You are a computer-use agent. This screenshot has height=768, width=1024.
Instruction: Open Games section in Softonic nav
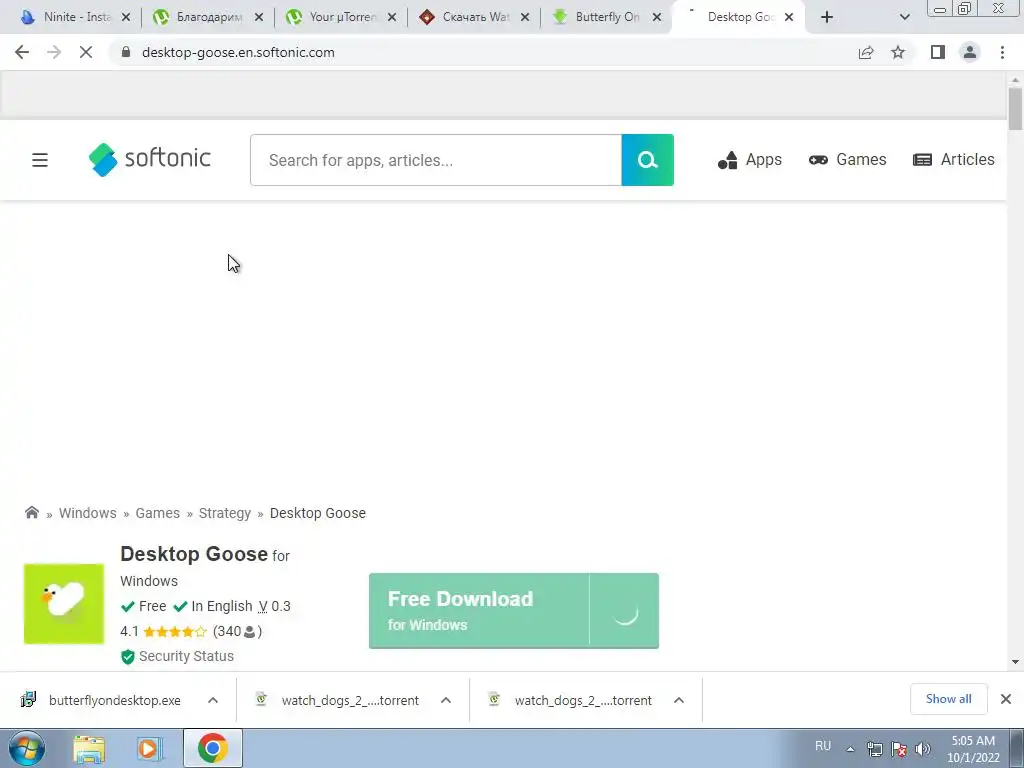click(848, 160)
